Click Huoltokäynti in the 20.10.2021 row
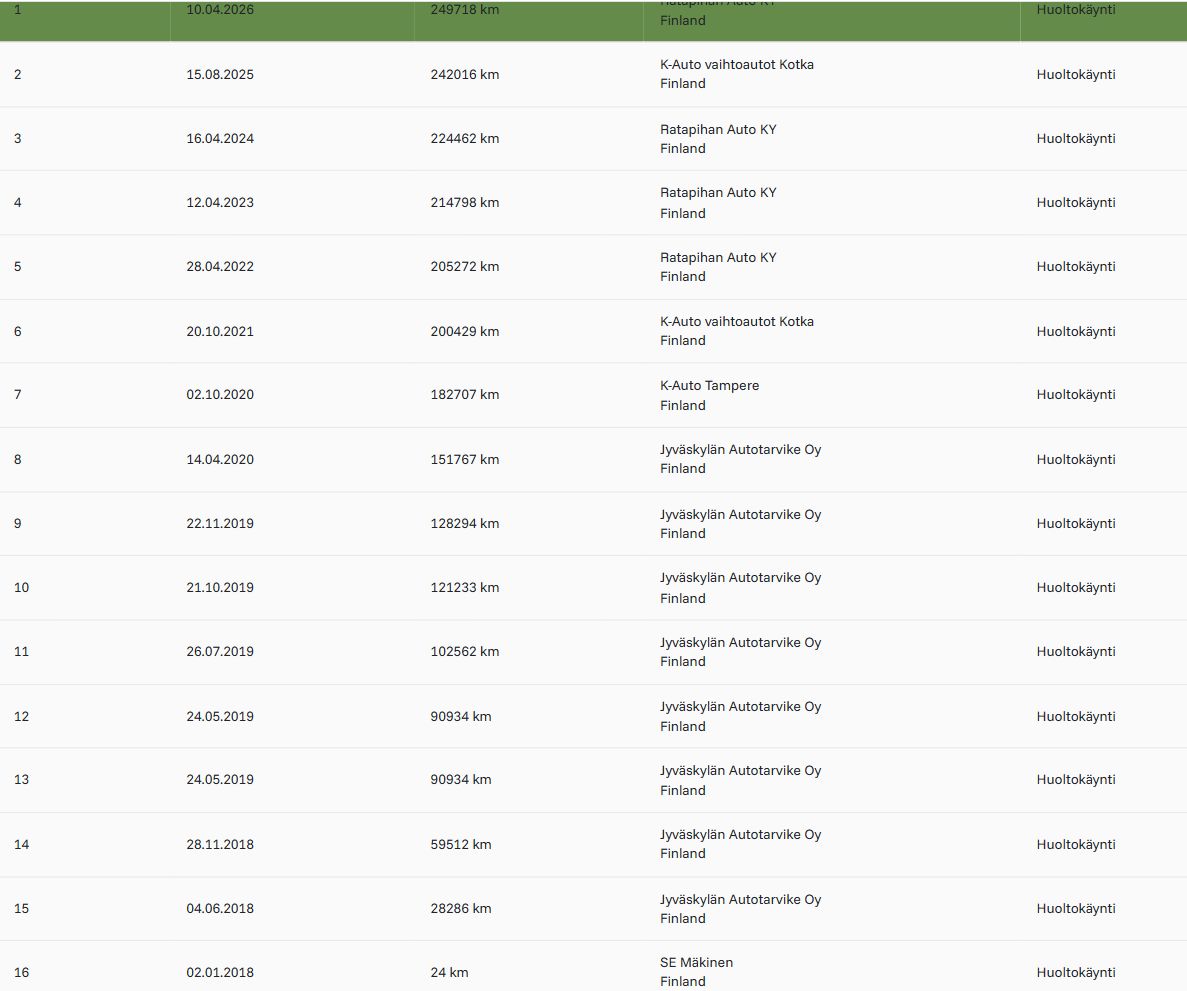This screenshot has width=1187, height=991. (1076, 331)
